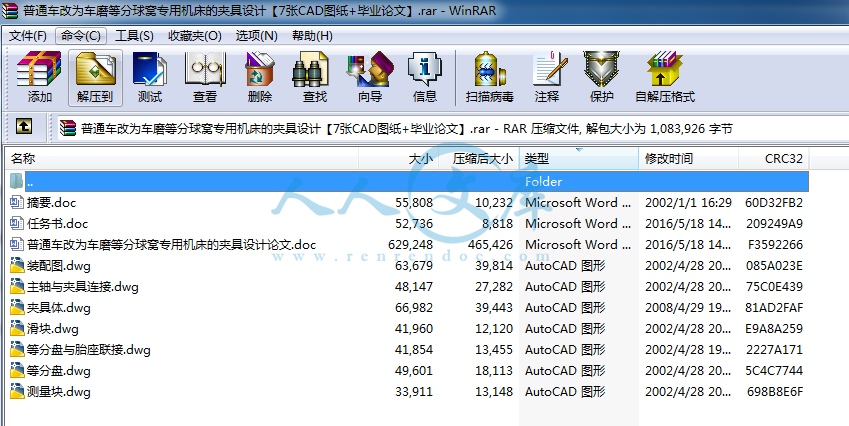Click the WinRAR icon in title bar

pyautogui.click(x=10, y=10)
